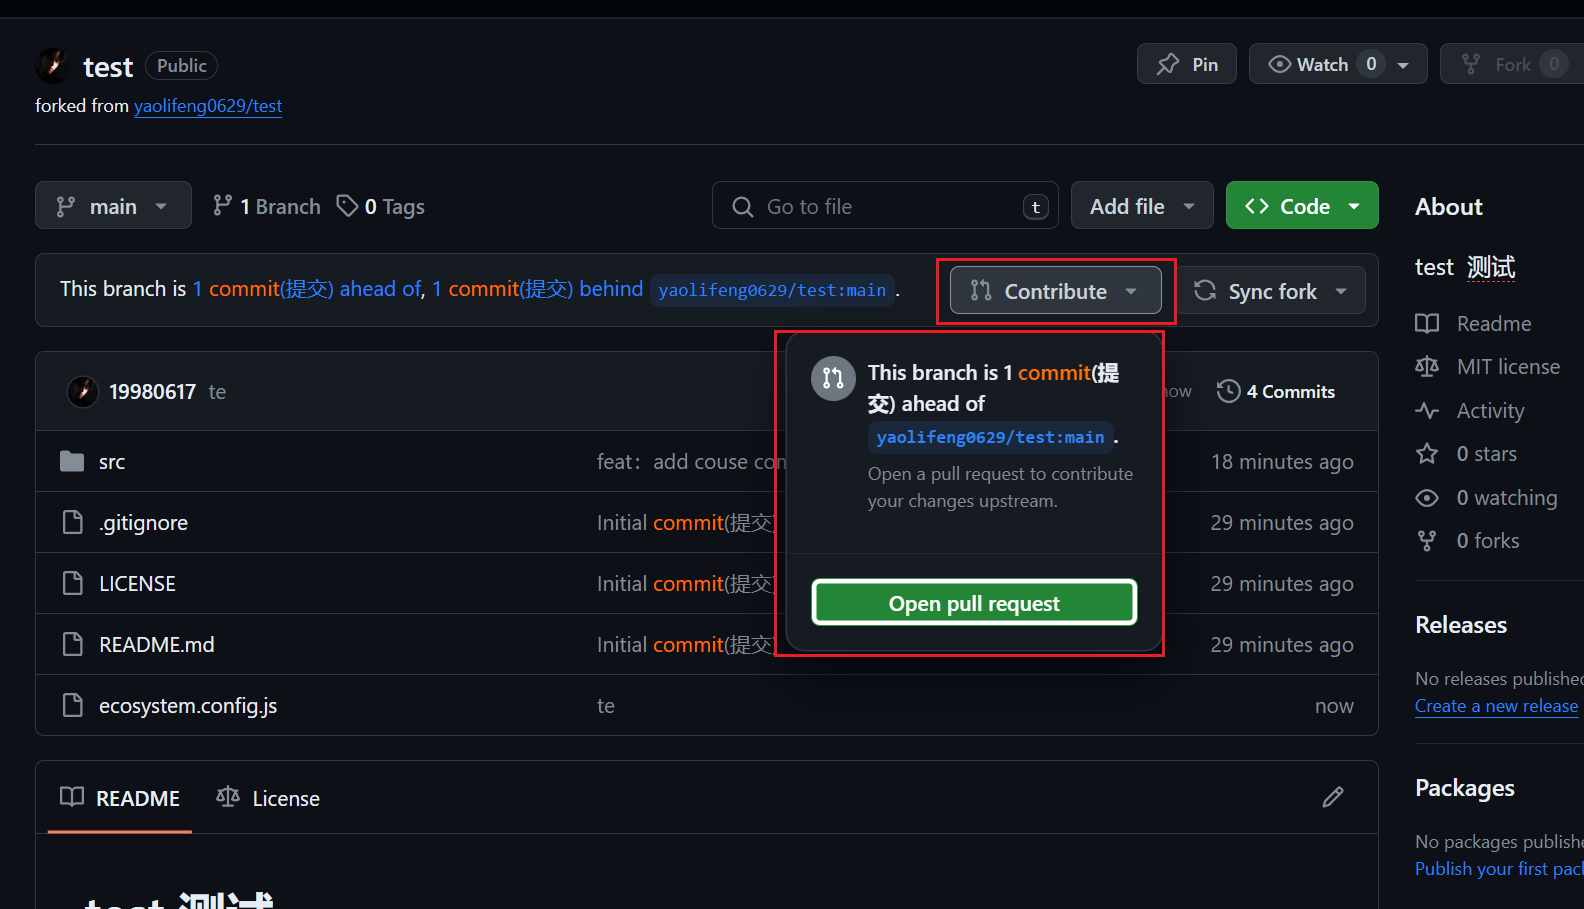Open the green Code dropdown button

[x=1302, y=205]
